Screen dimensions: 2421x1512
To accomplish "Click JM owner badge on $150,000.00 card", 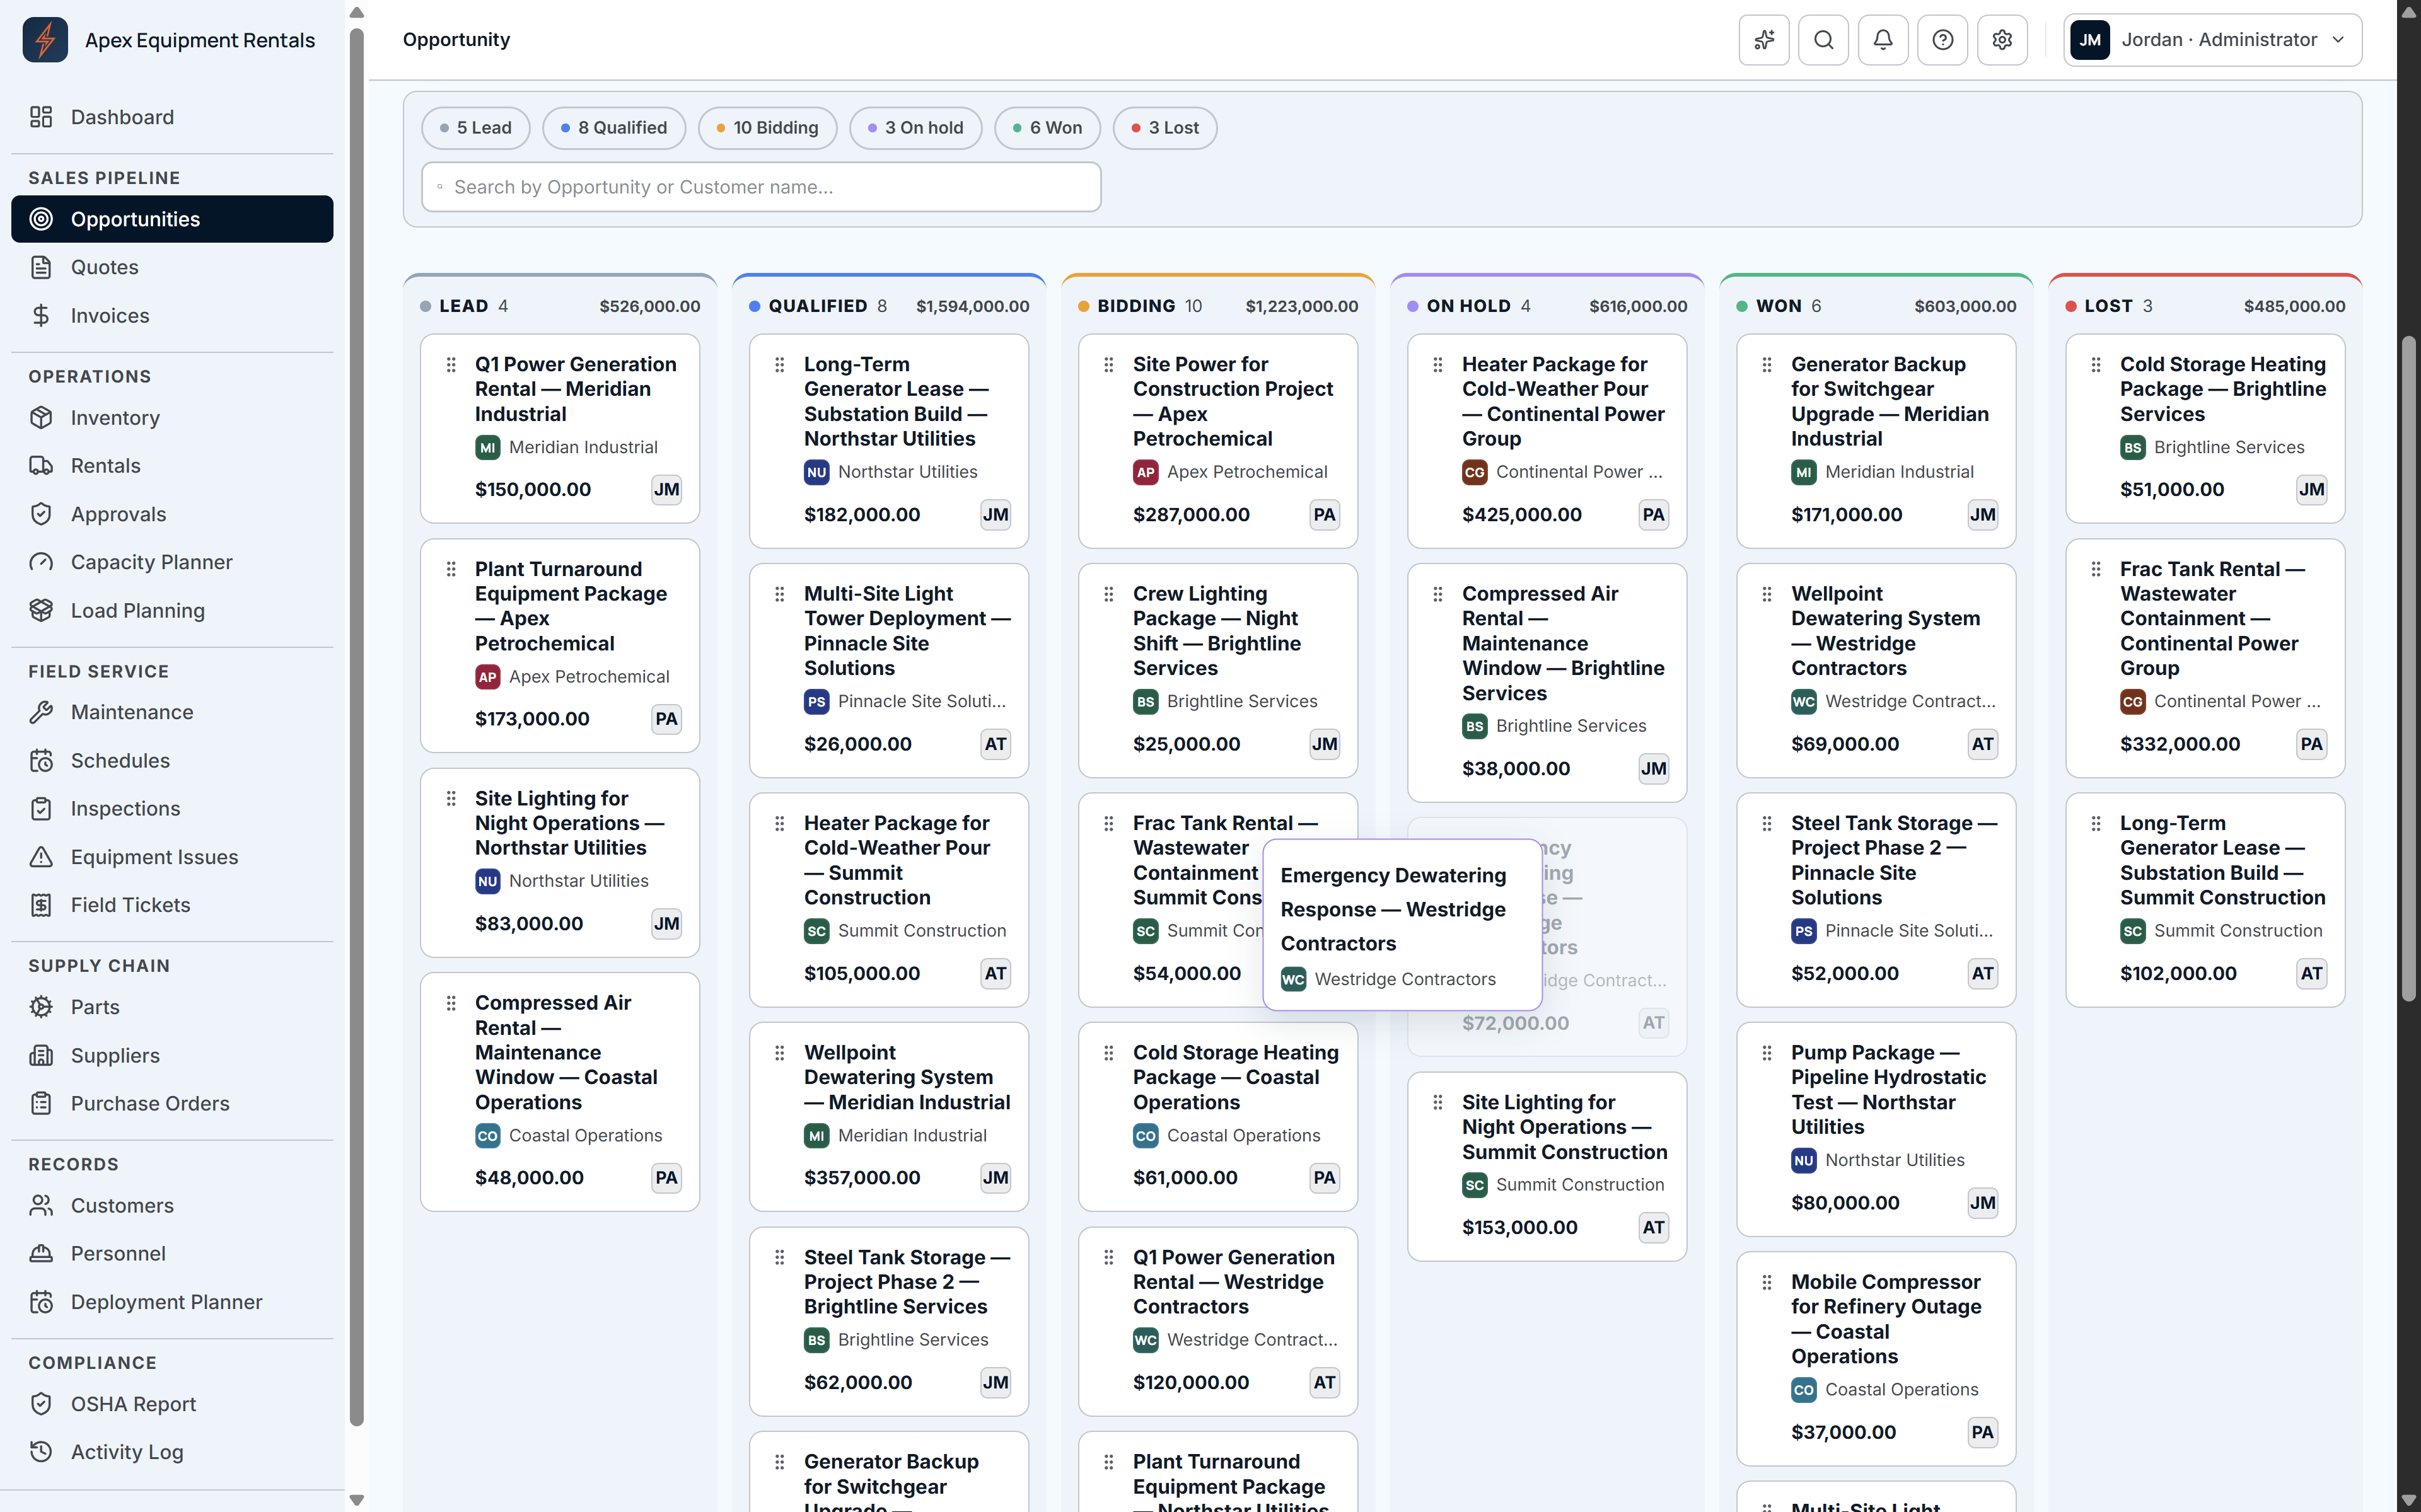I will click(666, 490).
